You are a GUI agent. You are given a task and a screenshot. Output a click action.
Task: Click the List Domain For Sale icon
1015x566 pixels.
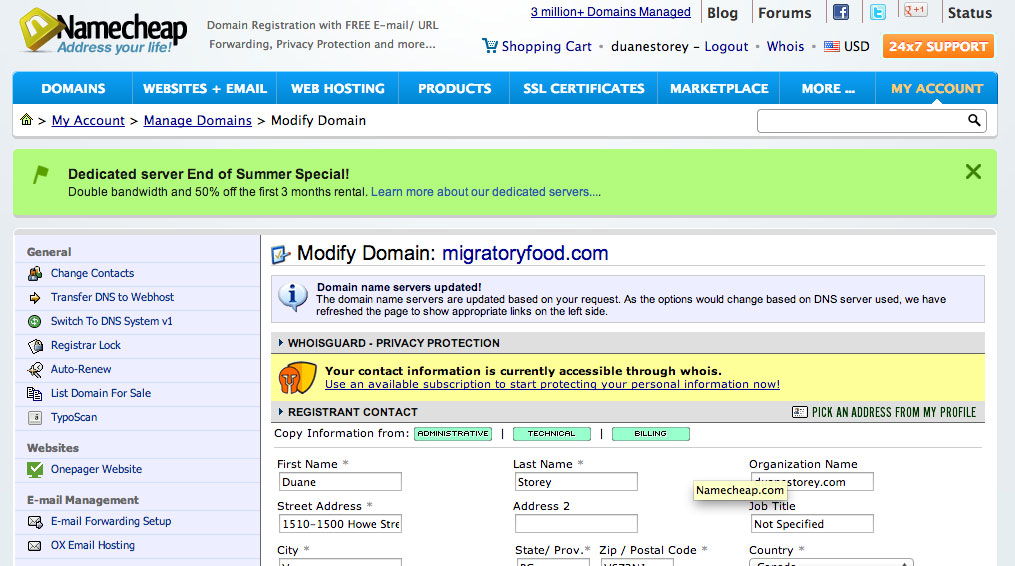coord(35,394)
